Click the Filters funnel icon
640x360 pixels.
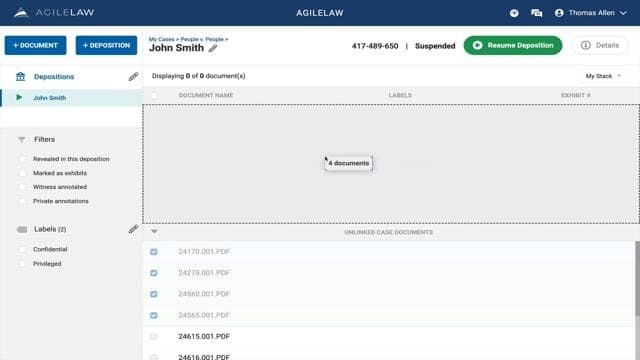pos(22,140)
